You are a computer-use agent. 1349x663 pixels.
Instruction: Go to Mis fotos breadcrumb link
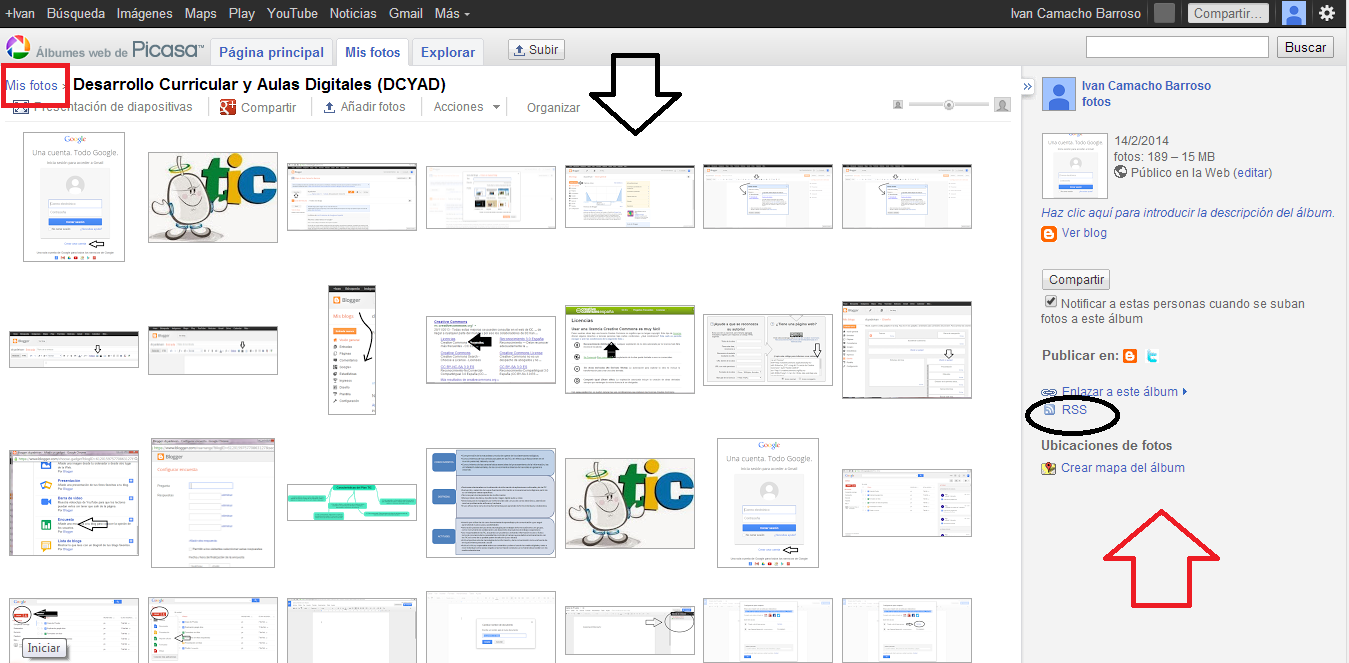click(x=32, y=86)
